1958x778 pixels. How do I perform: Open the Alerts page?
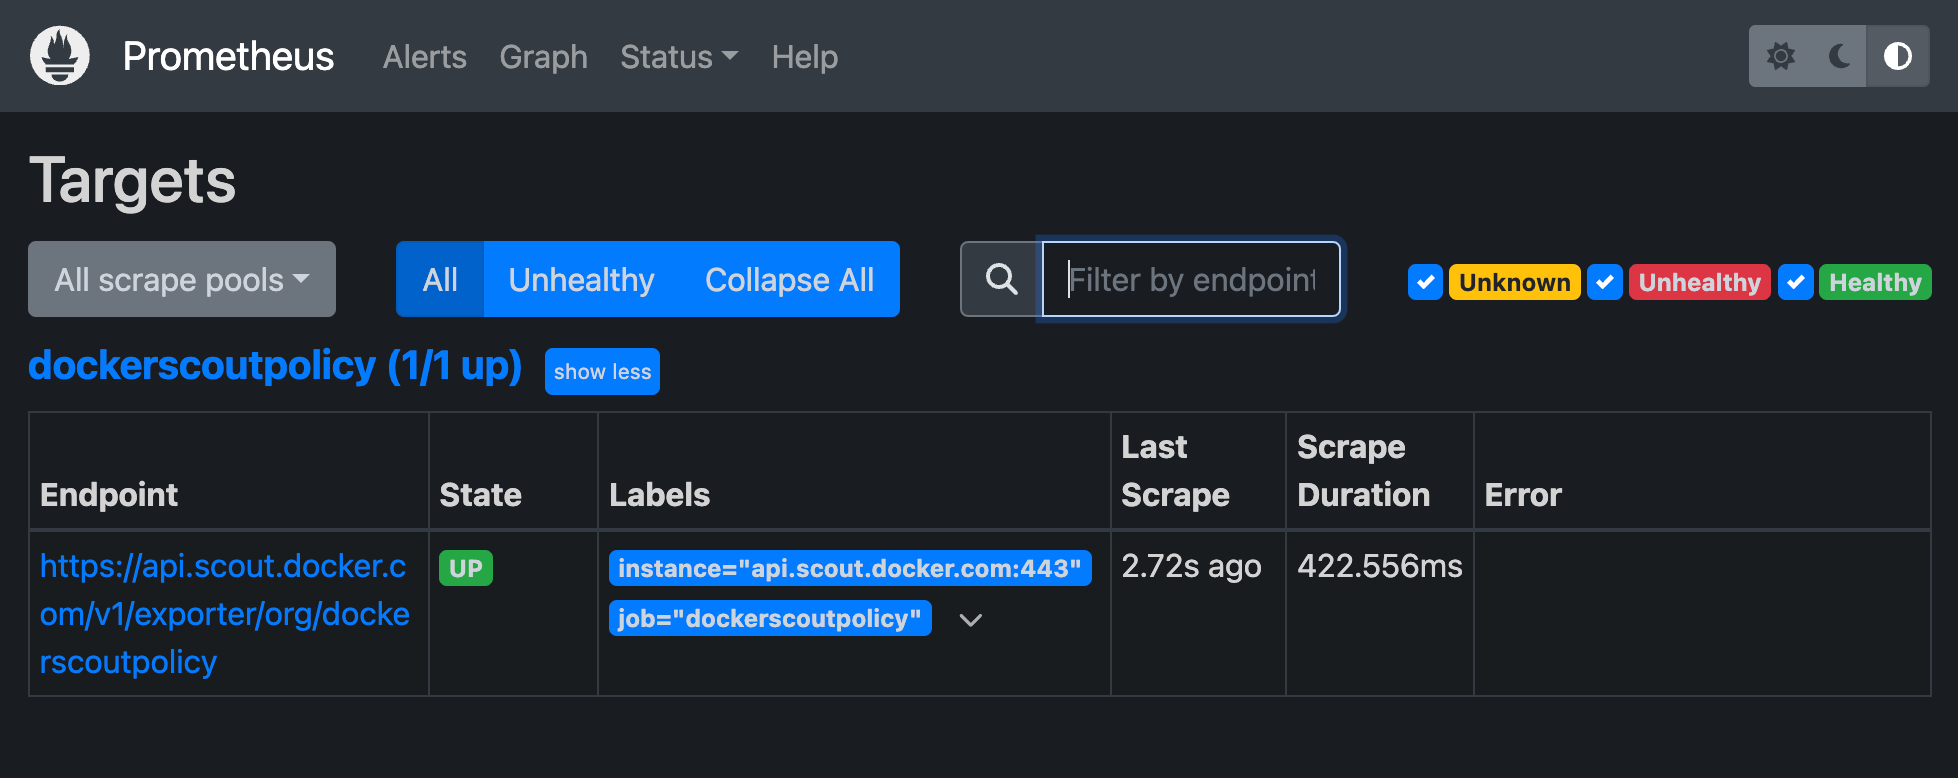click(424, 57)
